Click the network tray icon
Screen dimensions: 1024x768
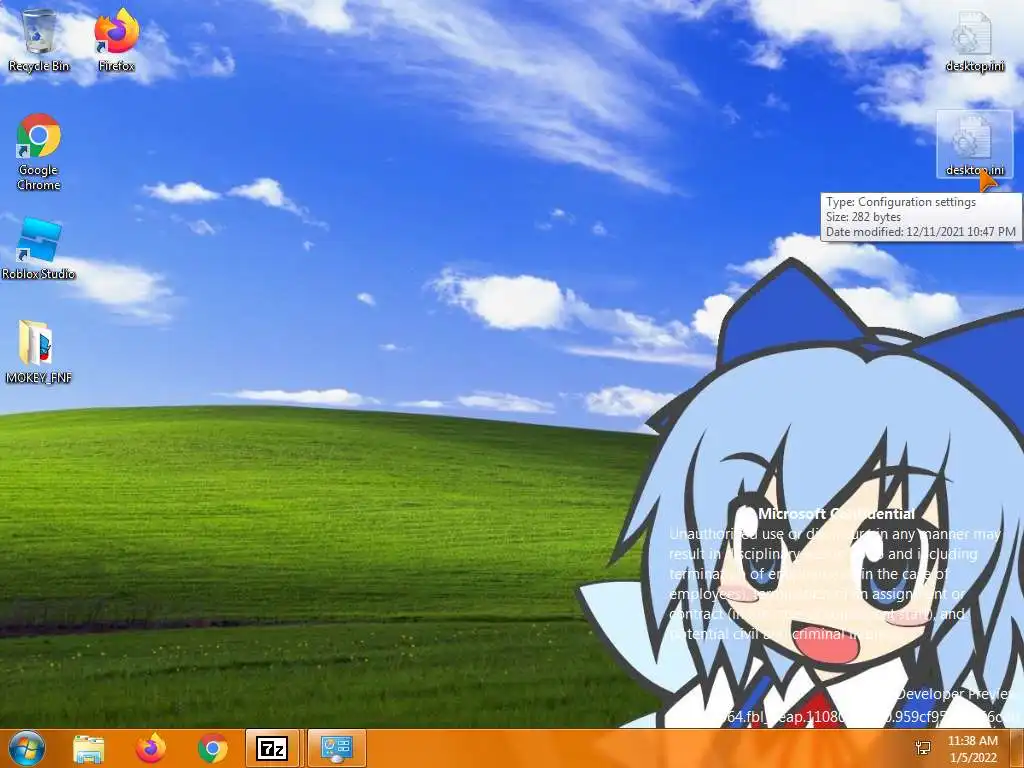point(923,748)
